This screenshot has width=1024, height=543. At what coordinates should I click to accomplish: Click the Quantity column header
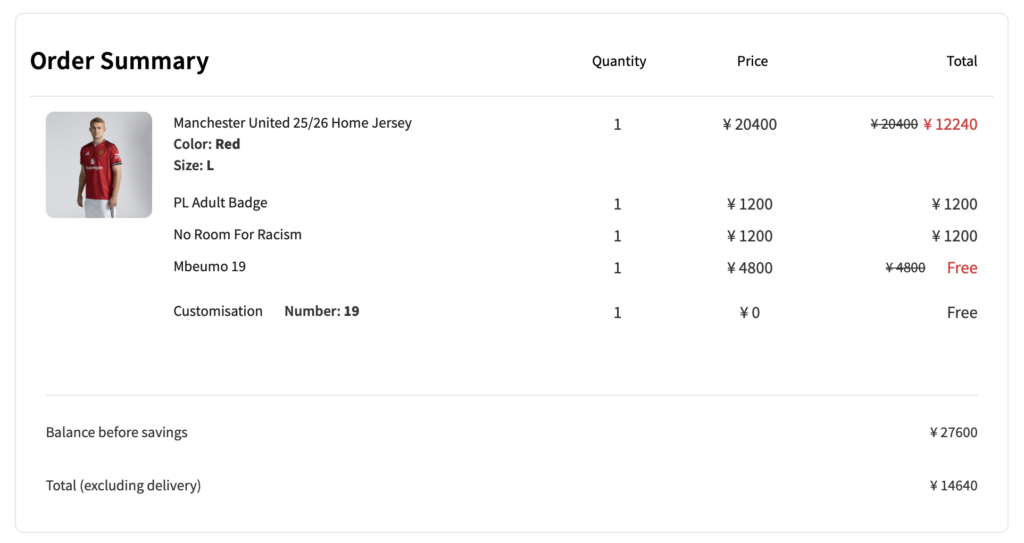(619, 61)
